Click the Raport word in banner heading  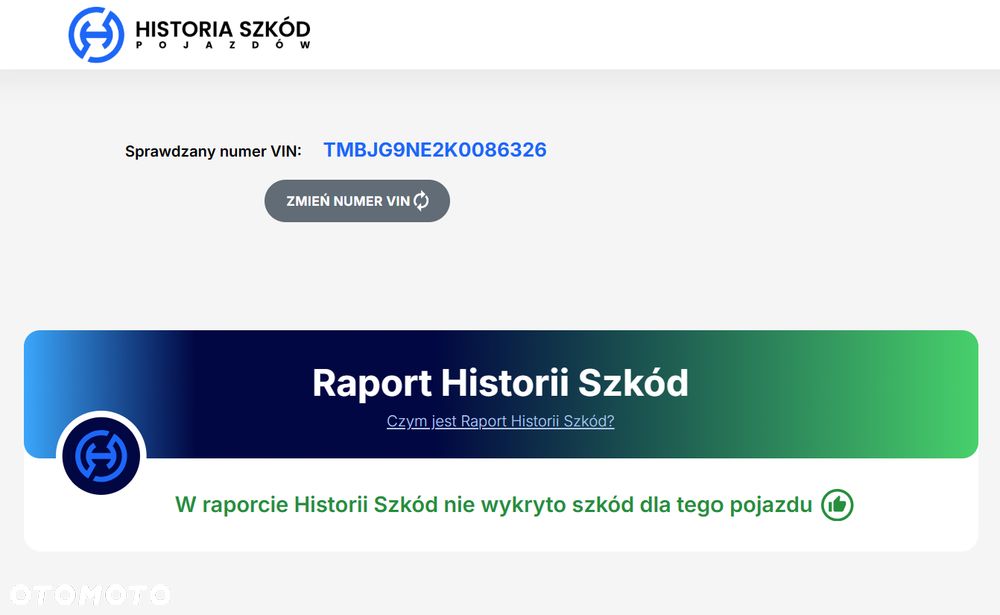click(372, 383)
